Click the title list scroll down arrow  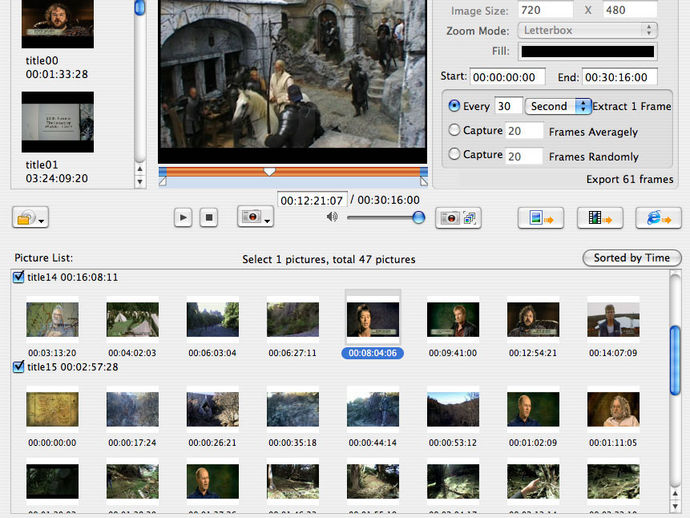pyautogui.click(x=140, y=181)
